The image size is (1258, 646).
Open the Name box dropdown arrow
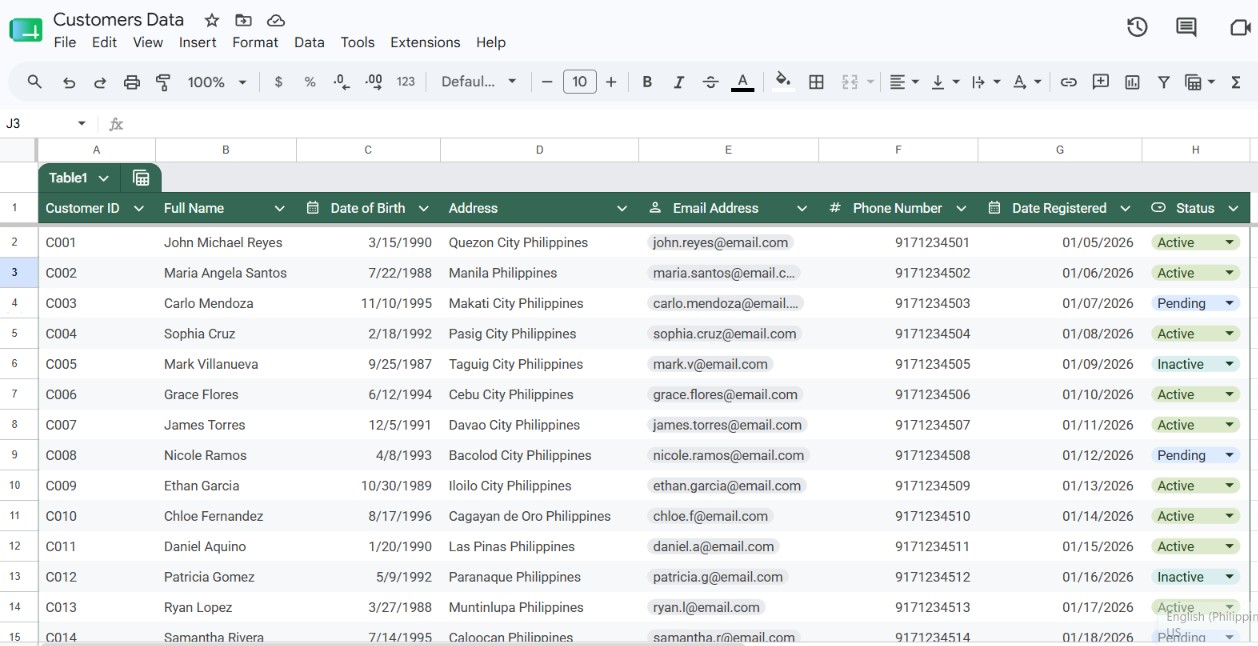pyautogui.click(x=81, y=123)
